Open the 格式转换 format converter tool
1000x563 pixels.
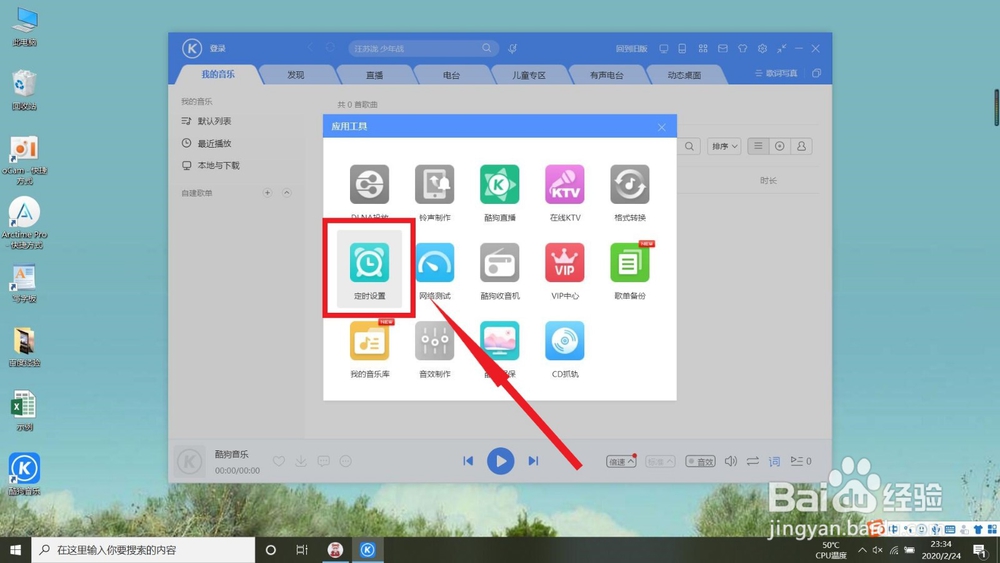tap(629, 193)
